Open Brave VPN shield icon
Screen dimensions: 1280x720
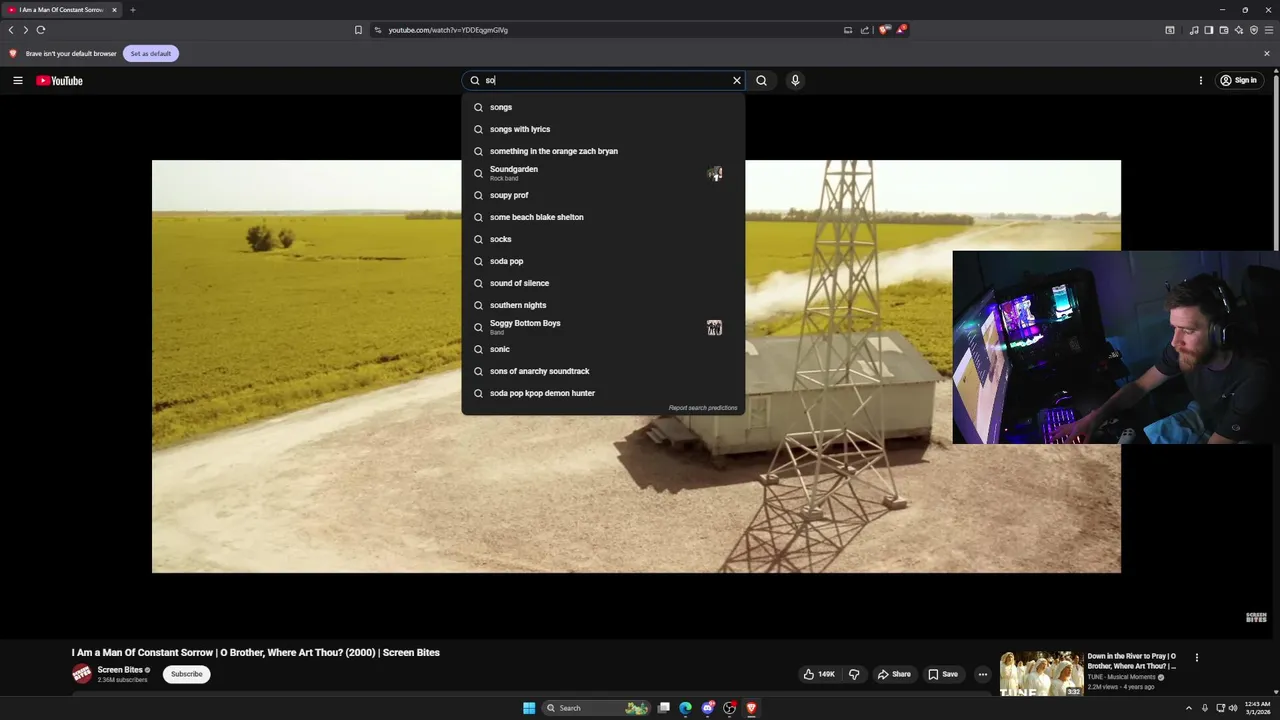point(1254,30)
